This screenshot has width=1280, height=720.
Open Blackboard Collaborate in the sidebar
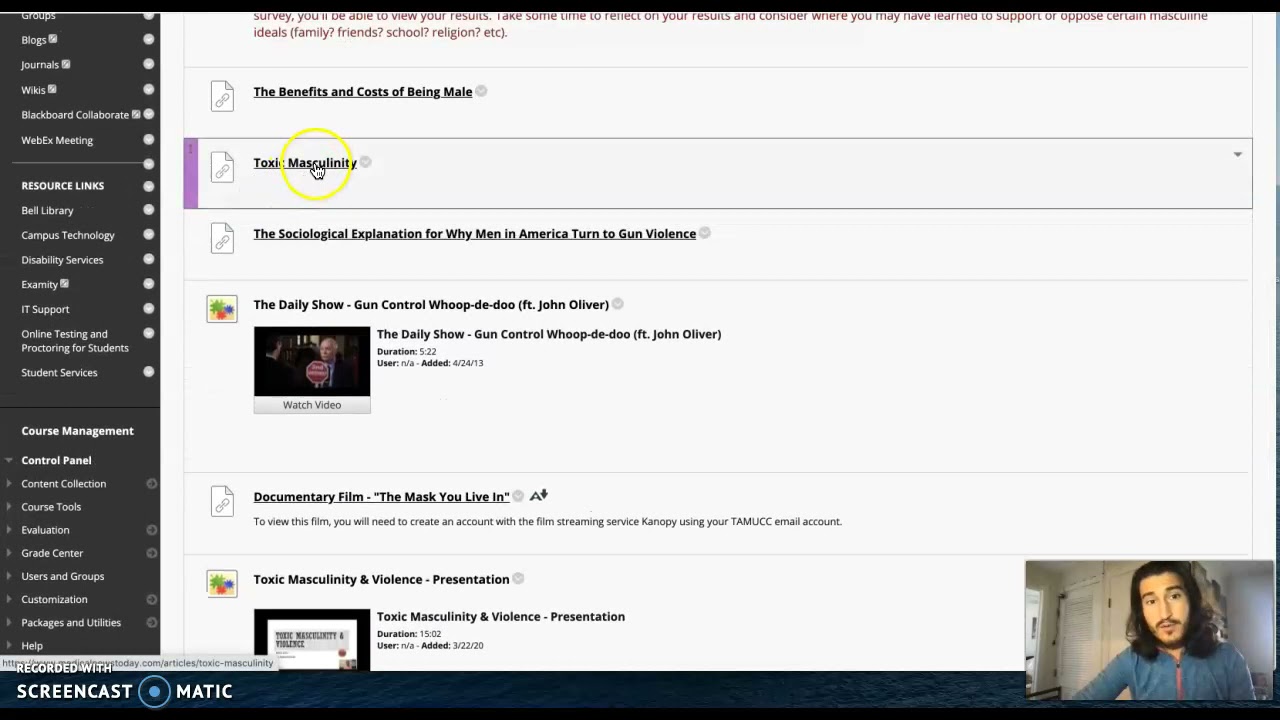pos(75,115)
